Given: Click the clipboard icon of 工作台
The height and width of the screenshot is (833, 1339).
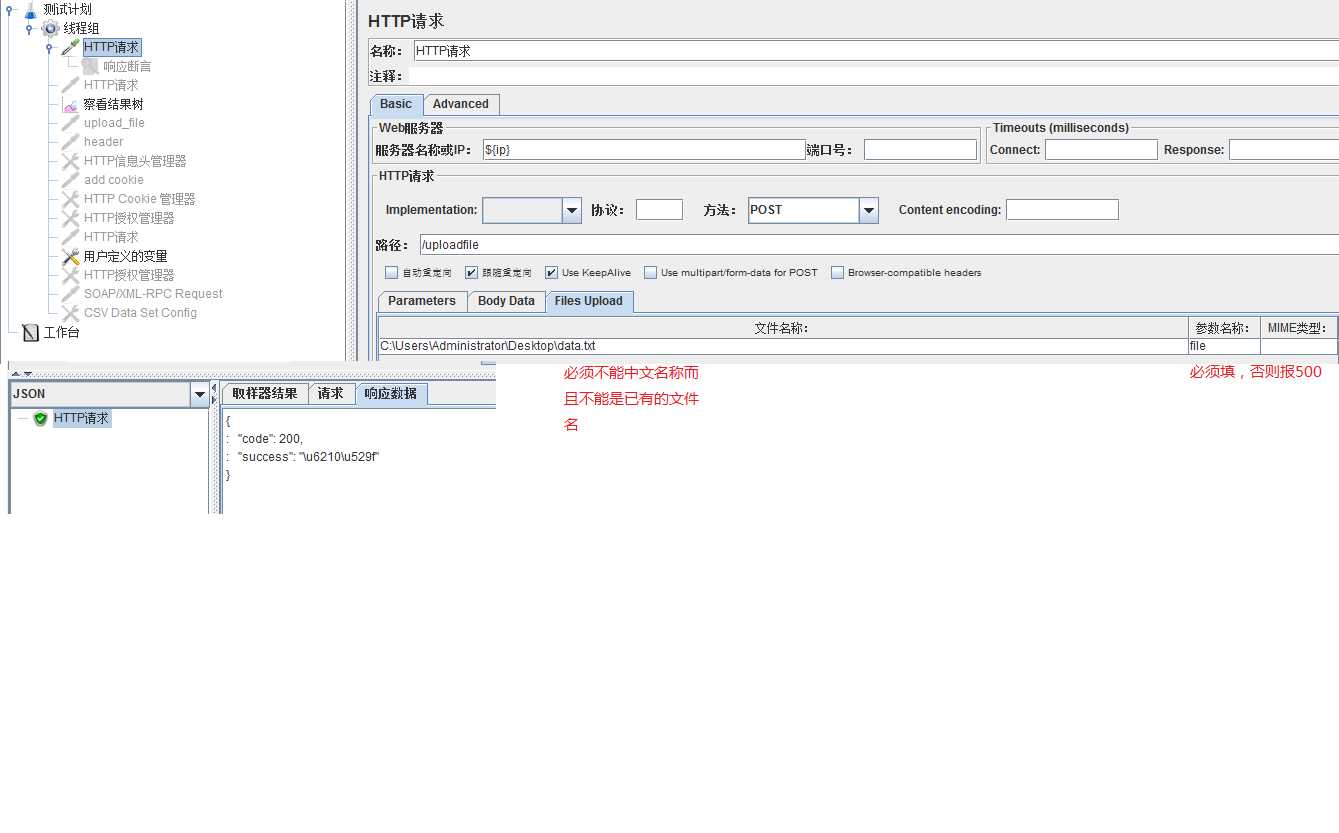Looking at the screenshot, I should pyautogui.click(x=30, y=332).
